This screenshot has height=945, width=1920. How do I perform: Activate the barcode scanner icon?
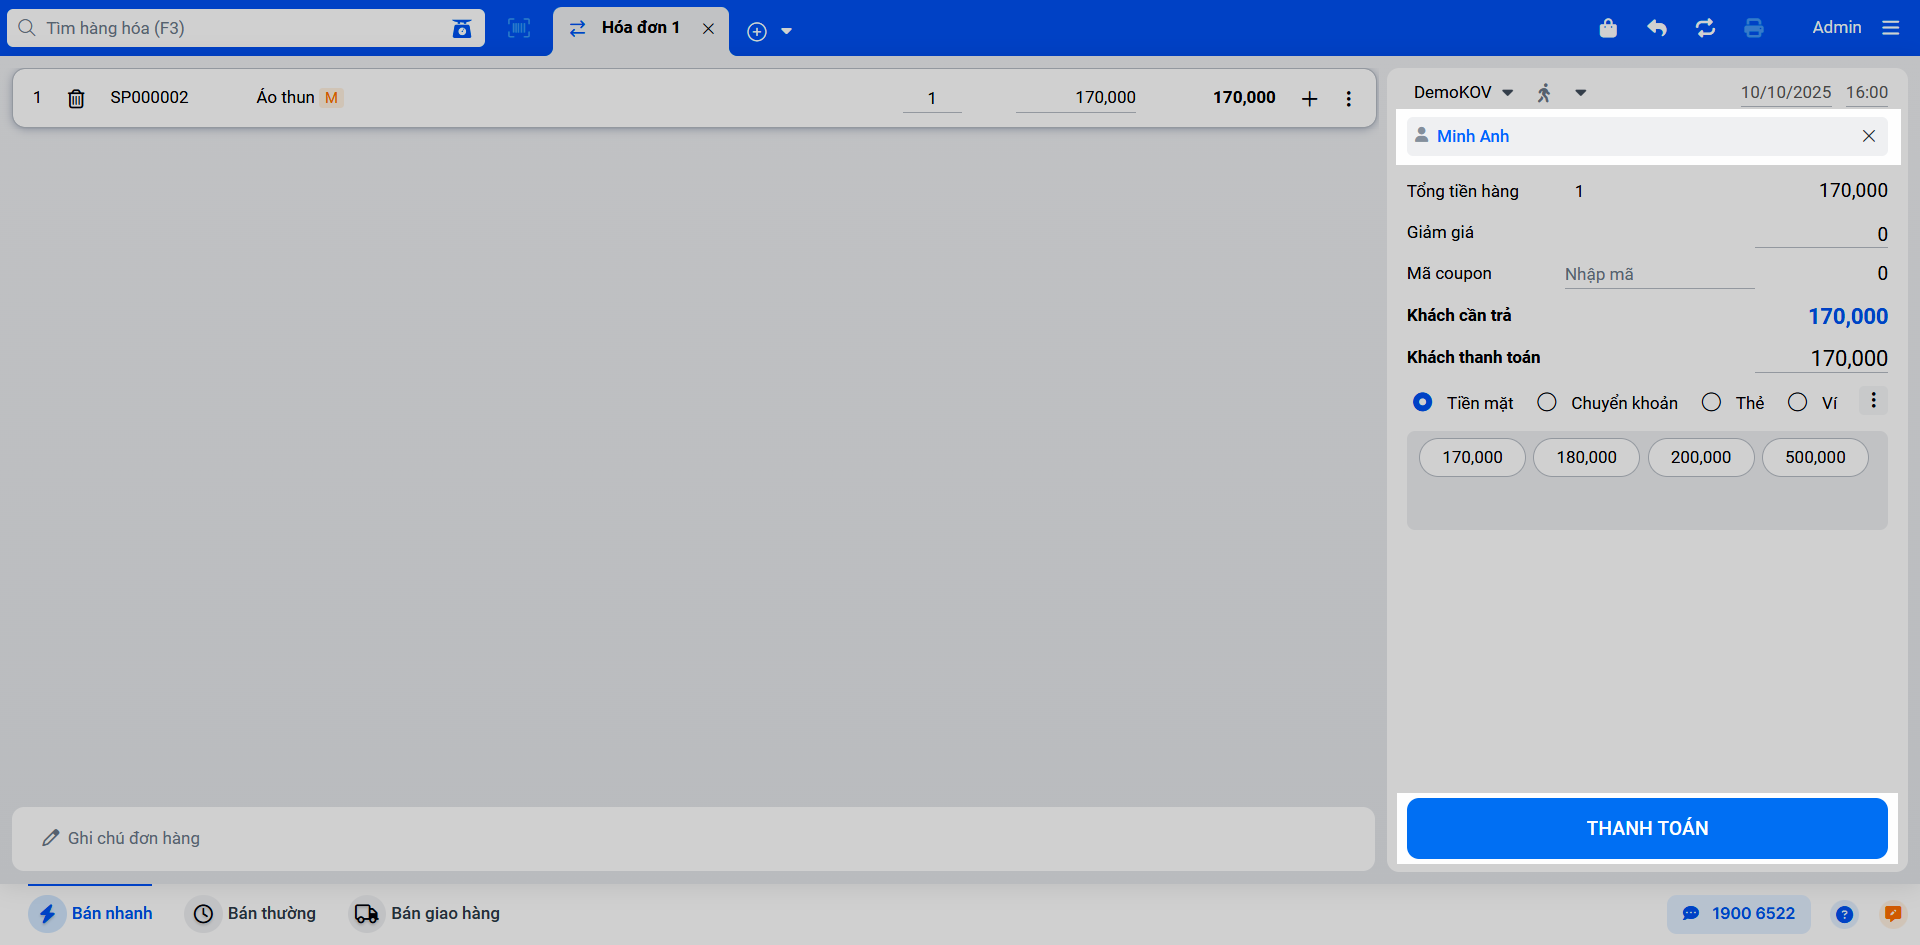(519, 28)
